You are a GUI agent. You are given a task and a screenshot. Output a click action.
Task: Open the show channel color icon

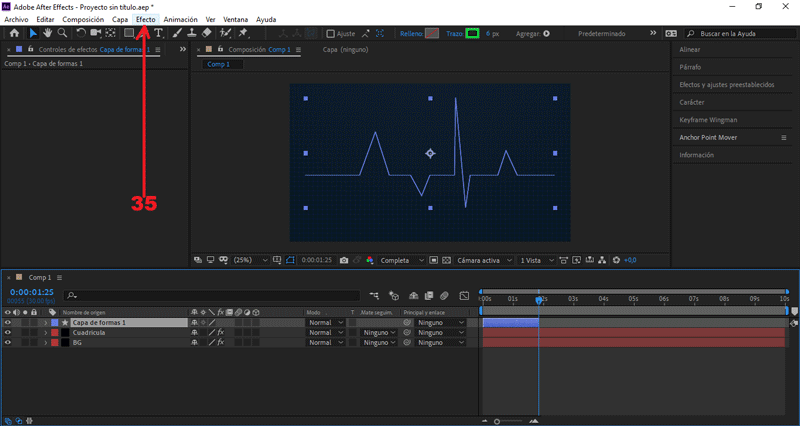(370, 260)
